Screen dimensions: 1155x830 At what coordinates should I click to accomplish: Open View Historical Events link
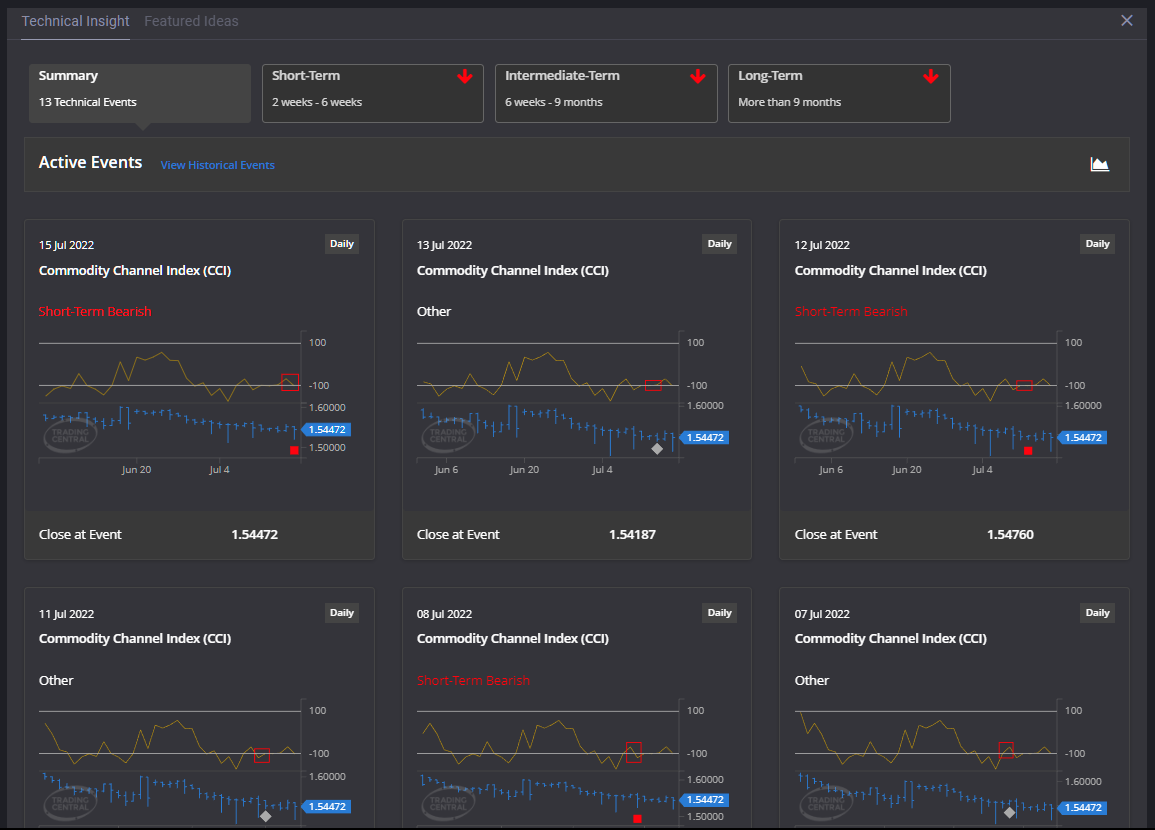(217, 165)
